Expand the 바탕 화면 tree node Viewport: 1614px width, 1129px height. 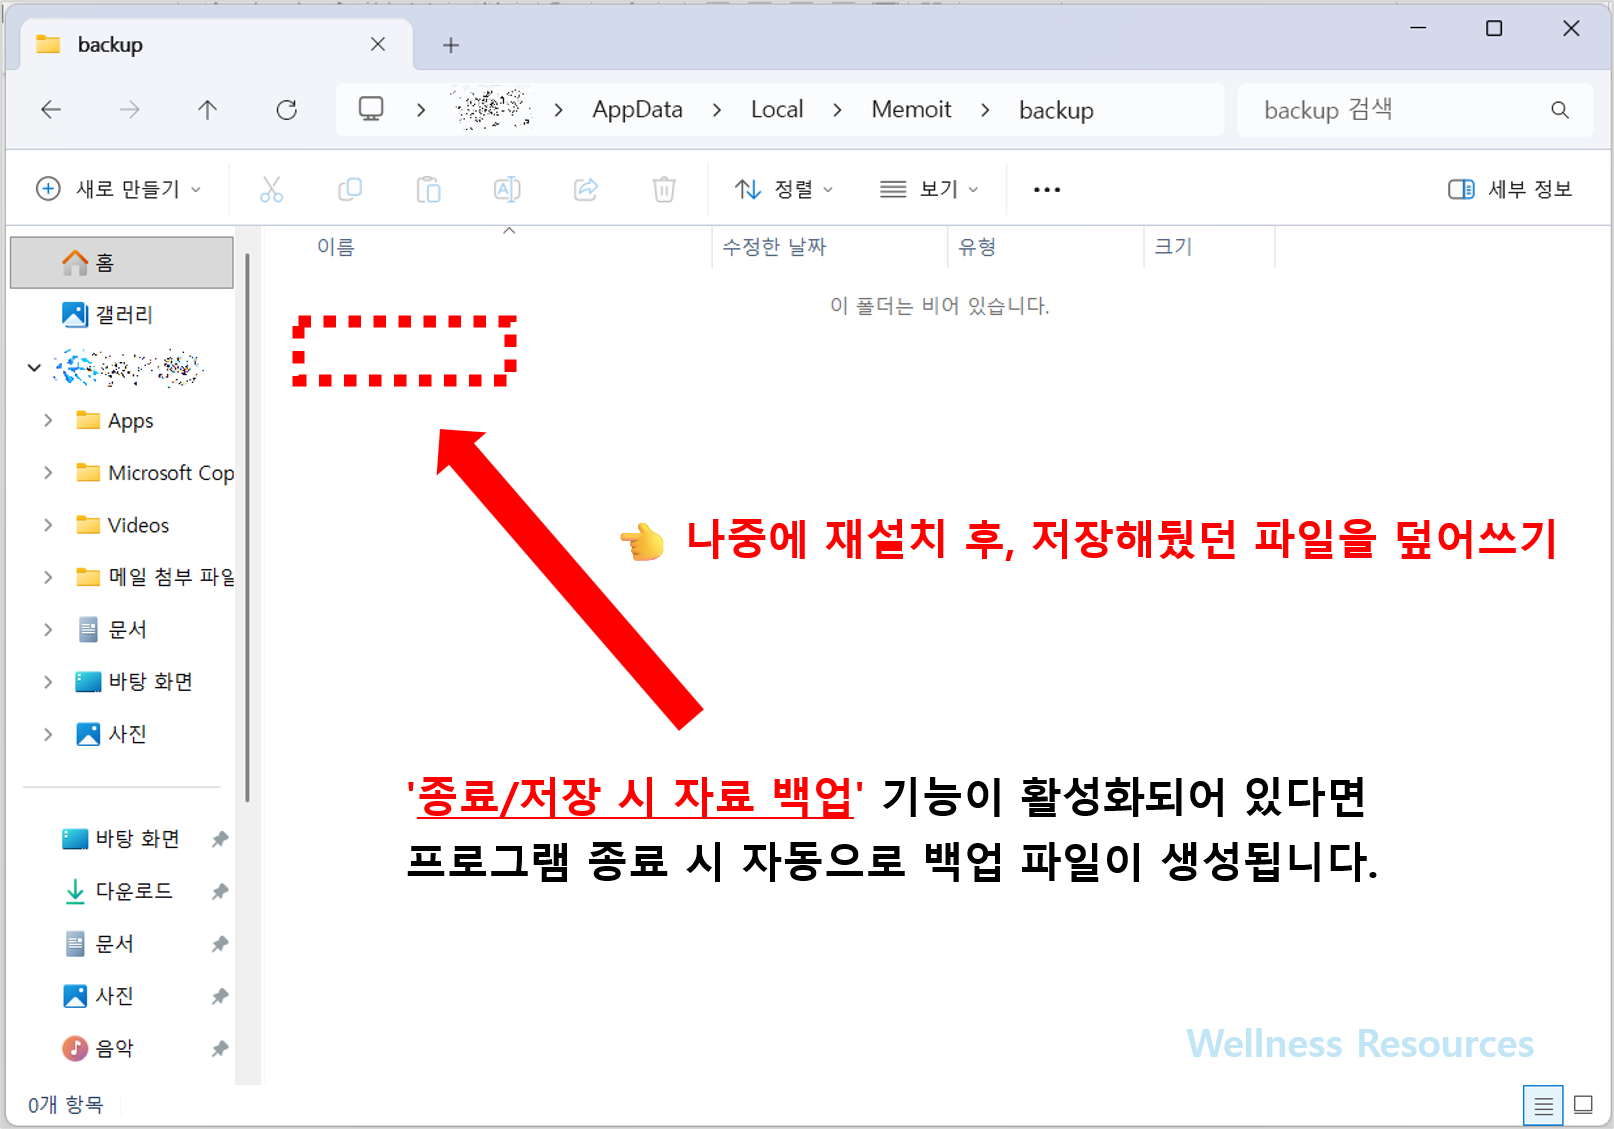pyautogui.click(x=48, y=682)
